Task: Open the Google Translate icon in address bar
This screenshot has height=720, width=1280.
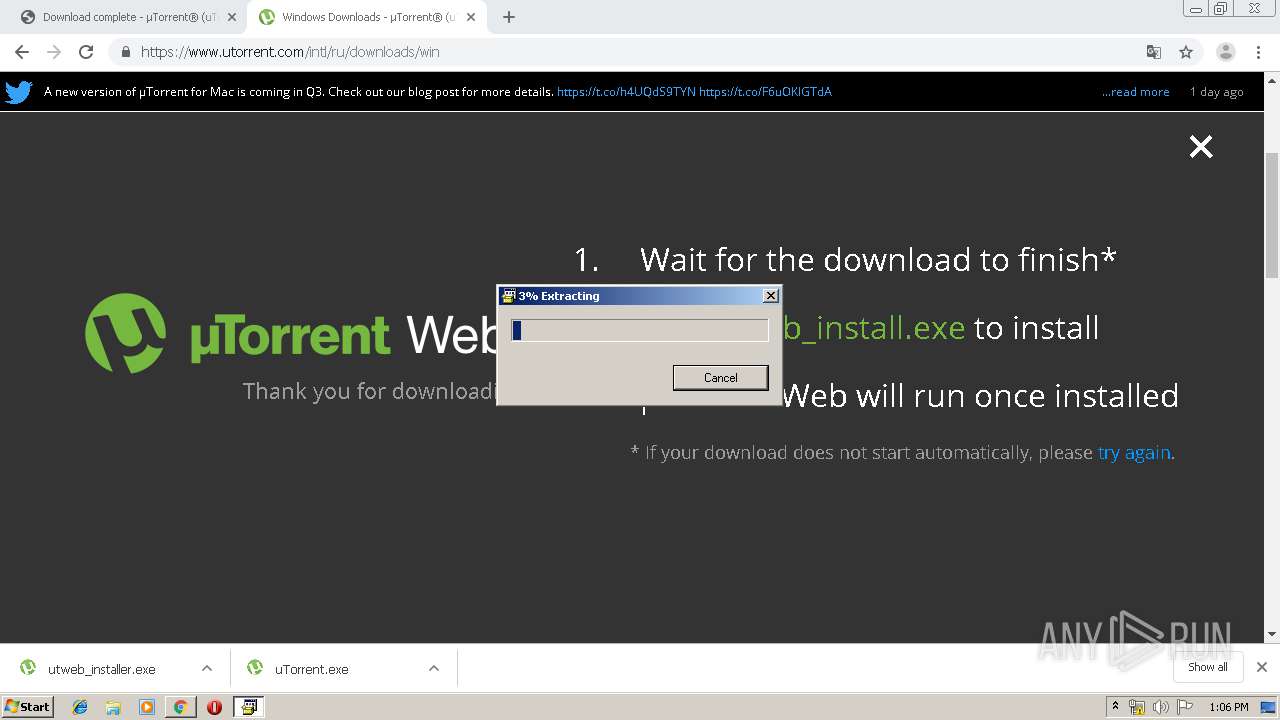Action: tap(1154, 52)
